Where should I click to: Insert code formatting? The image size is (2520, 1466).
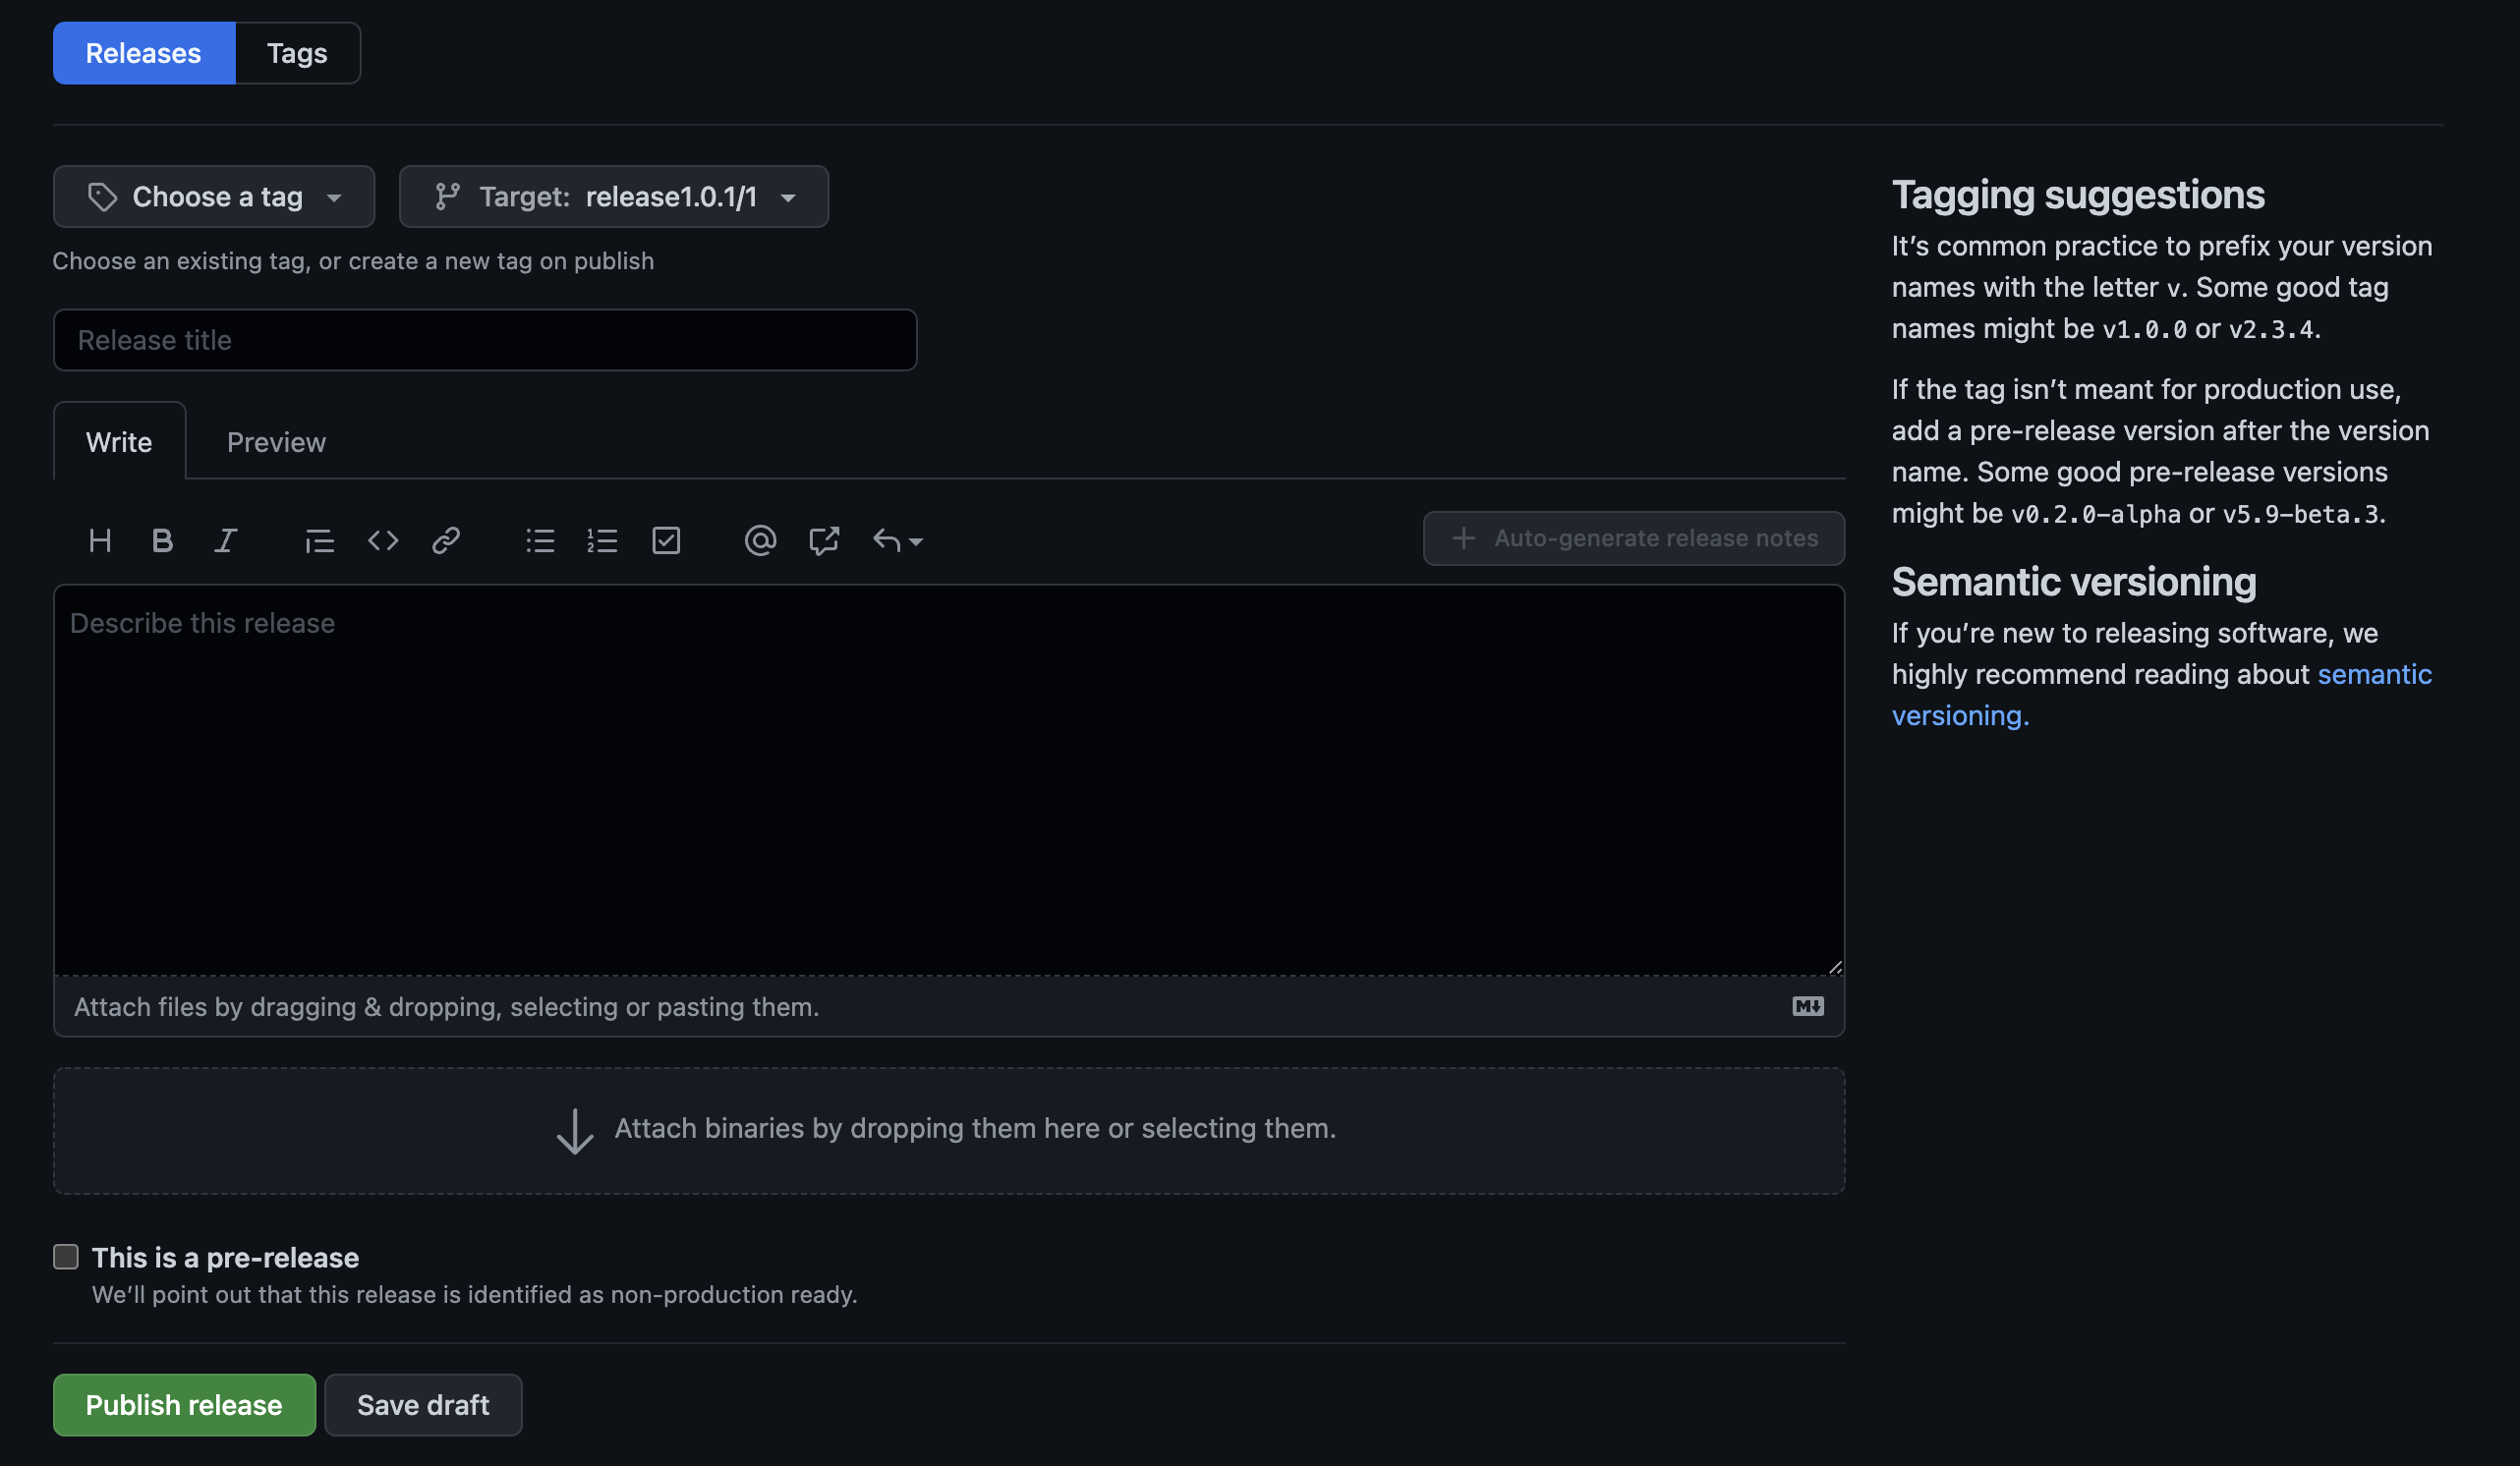383,541
